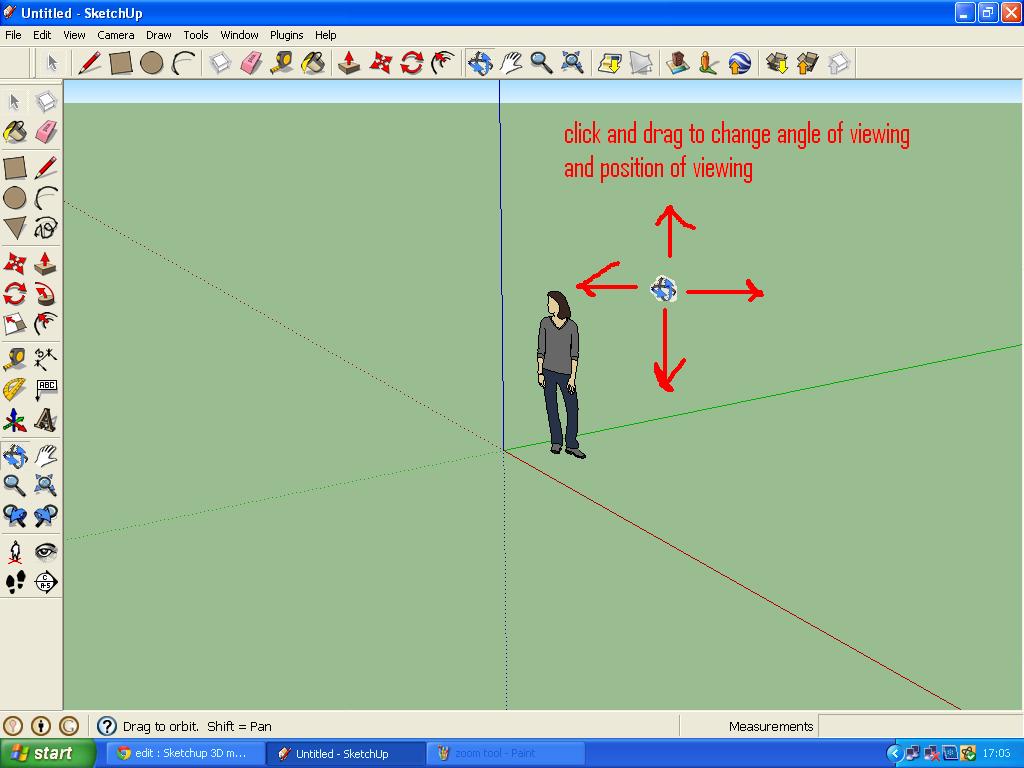Screen dimensions: 1024x768
Task: Click inside the Measurements field
Action: tap(900, 726)
